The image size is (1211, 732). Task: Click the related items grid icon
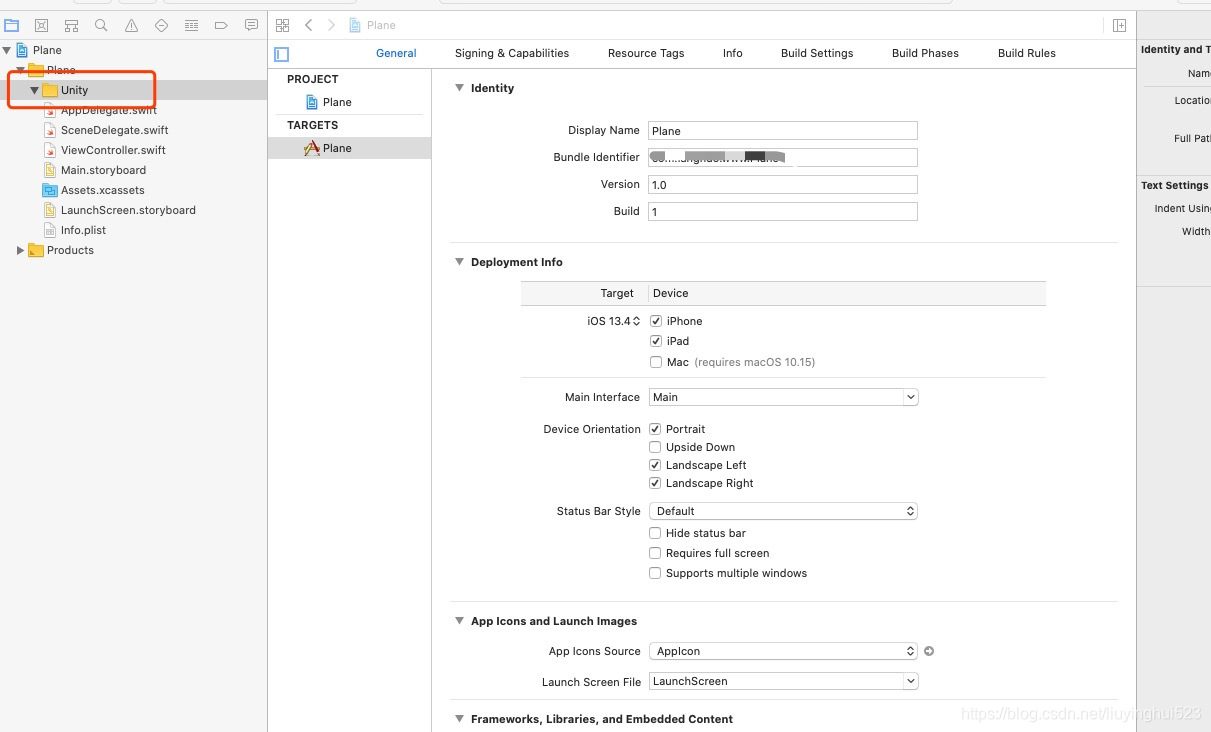pos(282,25)
